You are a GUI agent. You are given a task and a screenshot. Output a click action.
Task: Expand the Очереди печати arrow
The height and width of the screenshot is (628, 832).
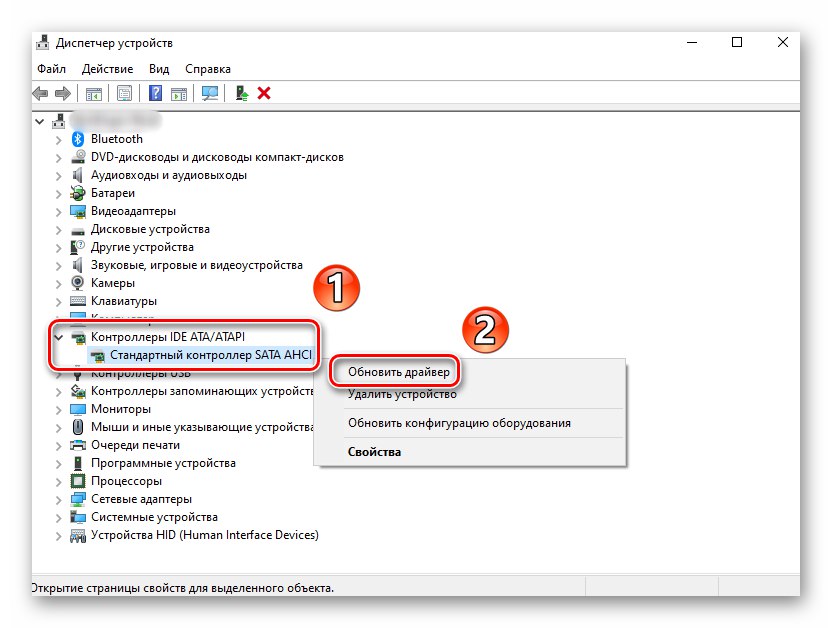pyautogui.click(x=58, y=446)
